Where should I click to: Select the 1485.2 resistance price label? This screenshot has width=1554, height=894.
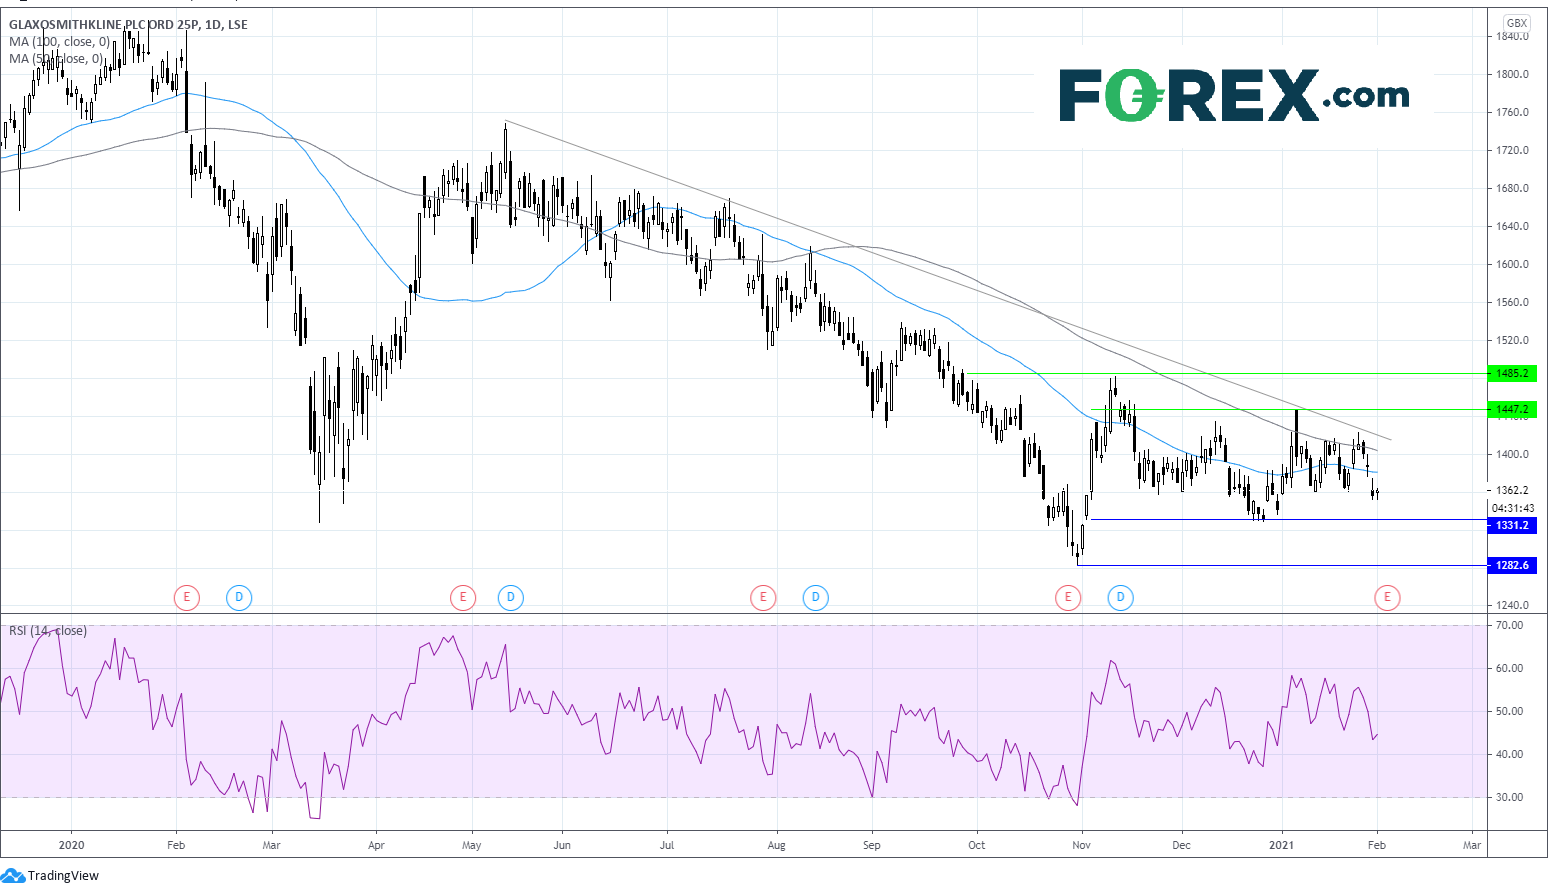click(1511, 373)
